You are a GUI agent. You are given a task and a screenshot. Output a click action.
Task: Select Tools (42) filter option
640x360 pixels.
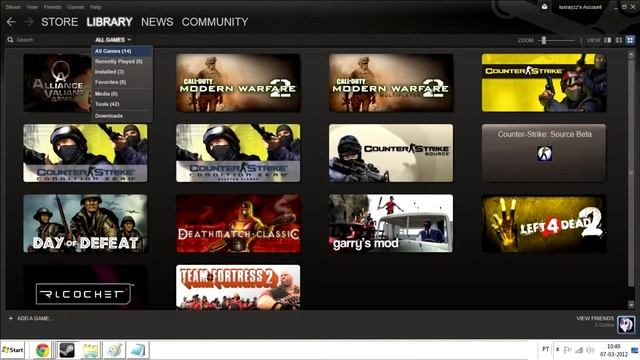coord(122,104)
